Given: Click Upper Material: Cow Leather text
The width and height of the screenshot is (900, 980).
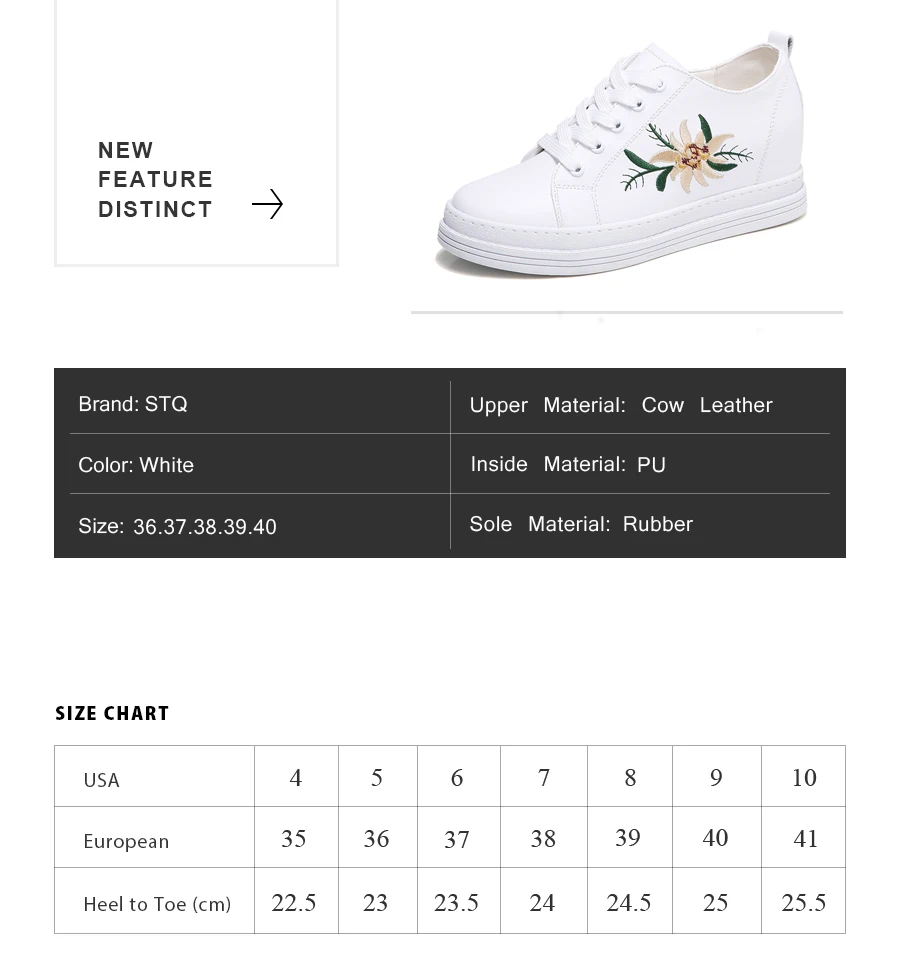Looking at the screenshot, I should 620,405.
